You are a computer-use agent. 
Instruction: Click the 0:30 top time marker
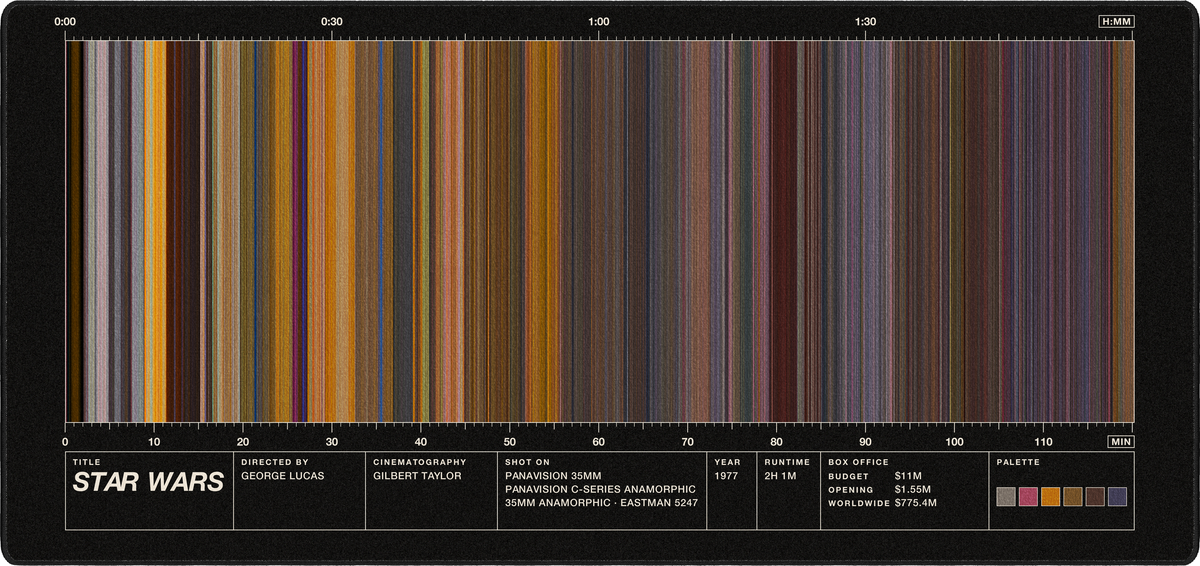pos(332,21)
